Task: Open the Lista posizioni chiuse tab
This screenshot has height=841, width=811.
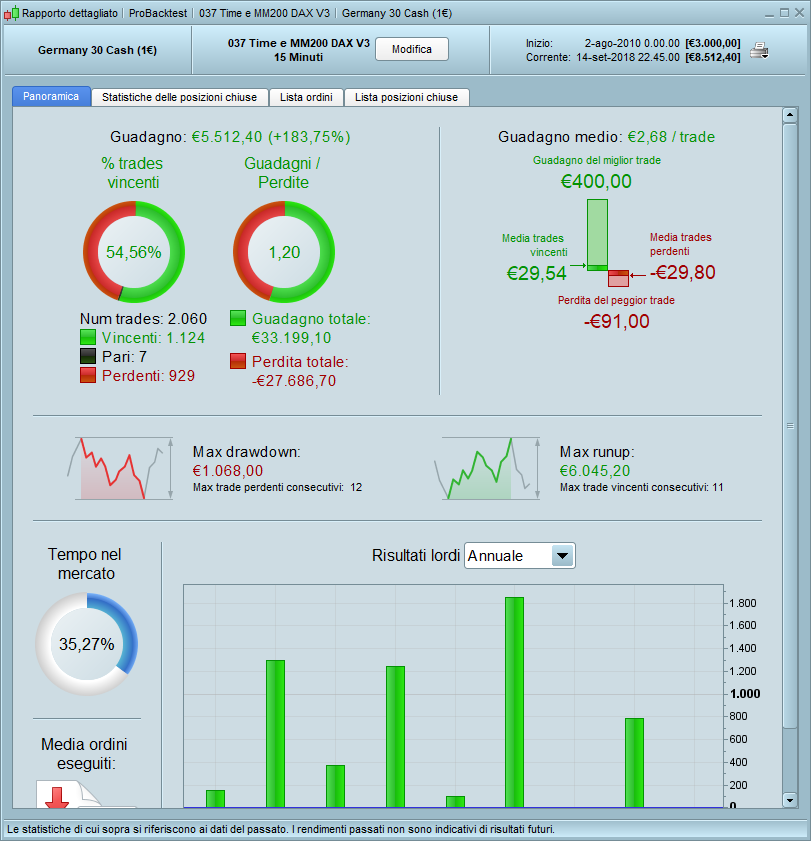Action: pos(407,97)
